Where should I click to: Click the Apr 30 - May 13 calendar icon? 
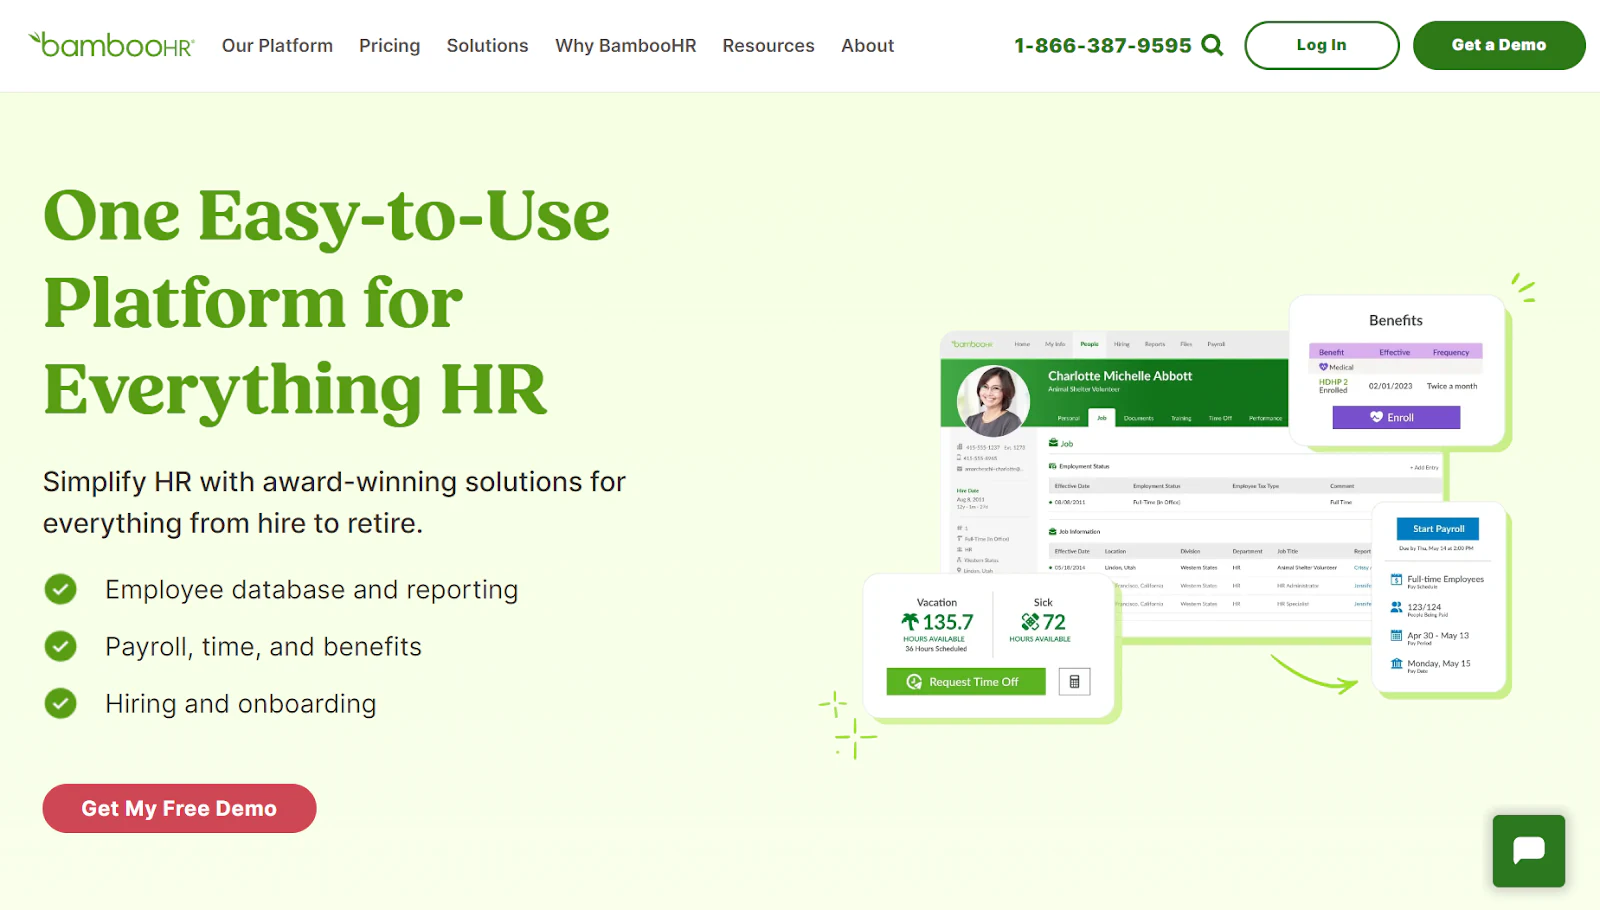pyautogui.click(x=1397, y=635)
